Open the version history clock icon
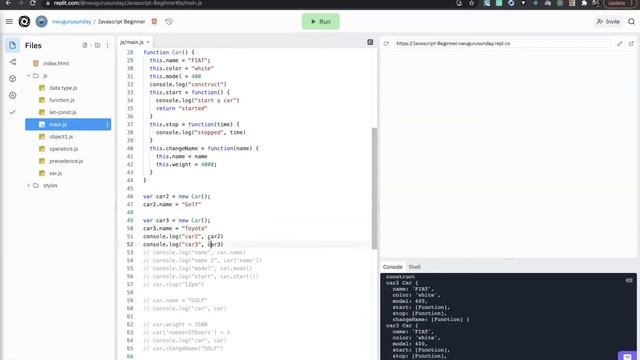The width and height of the screenshot is (640, 360). tap(169, 22)
